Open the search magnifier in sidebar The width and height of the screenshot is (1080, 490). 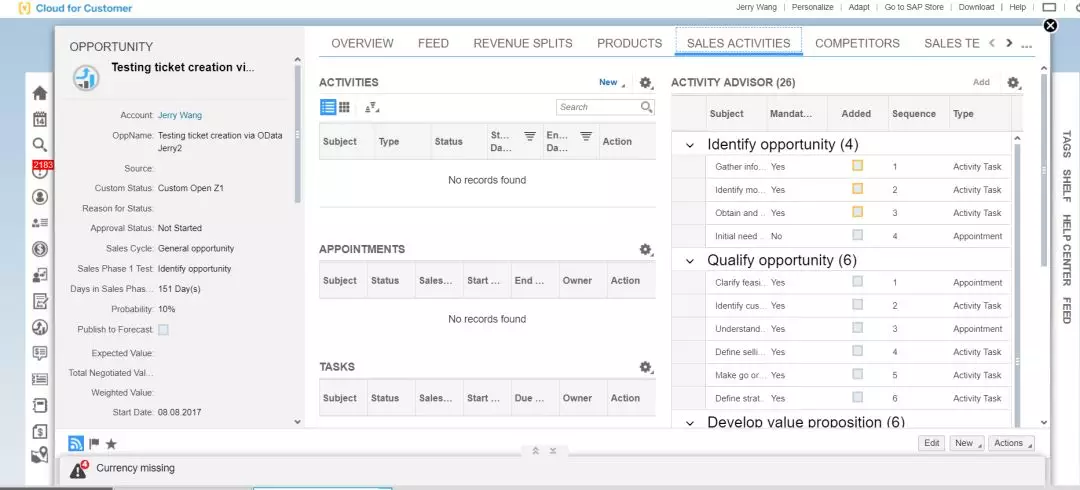(40, 145)
